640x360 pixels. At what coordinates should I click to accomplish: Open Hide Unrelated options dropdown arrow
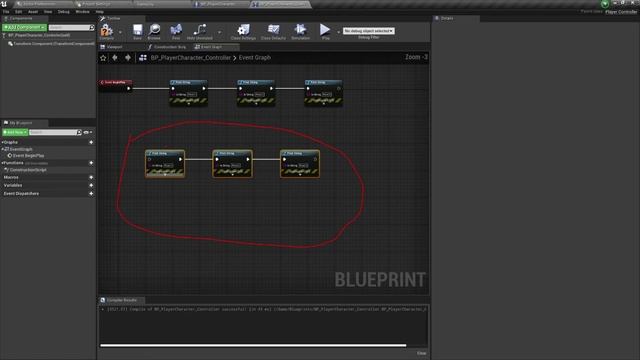pyautogui.click(x=220, y=31)
